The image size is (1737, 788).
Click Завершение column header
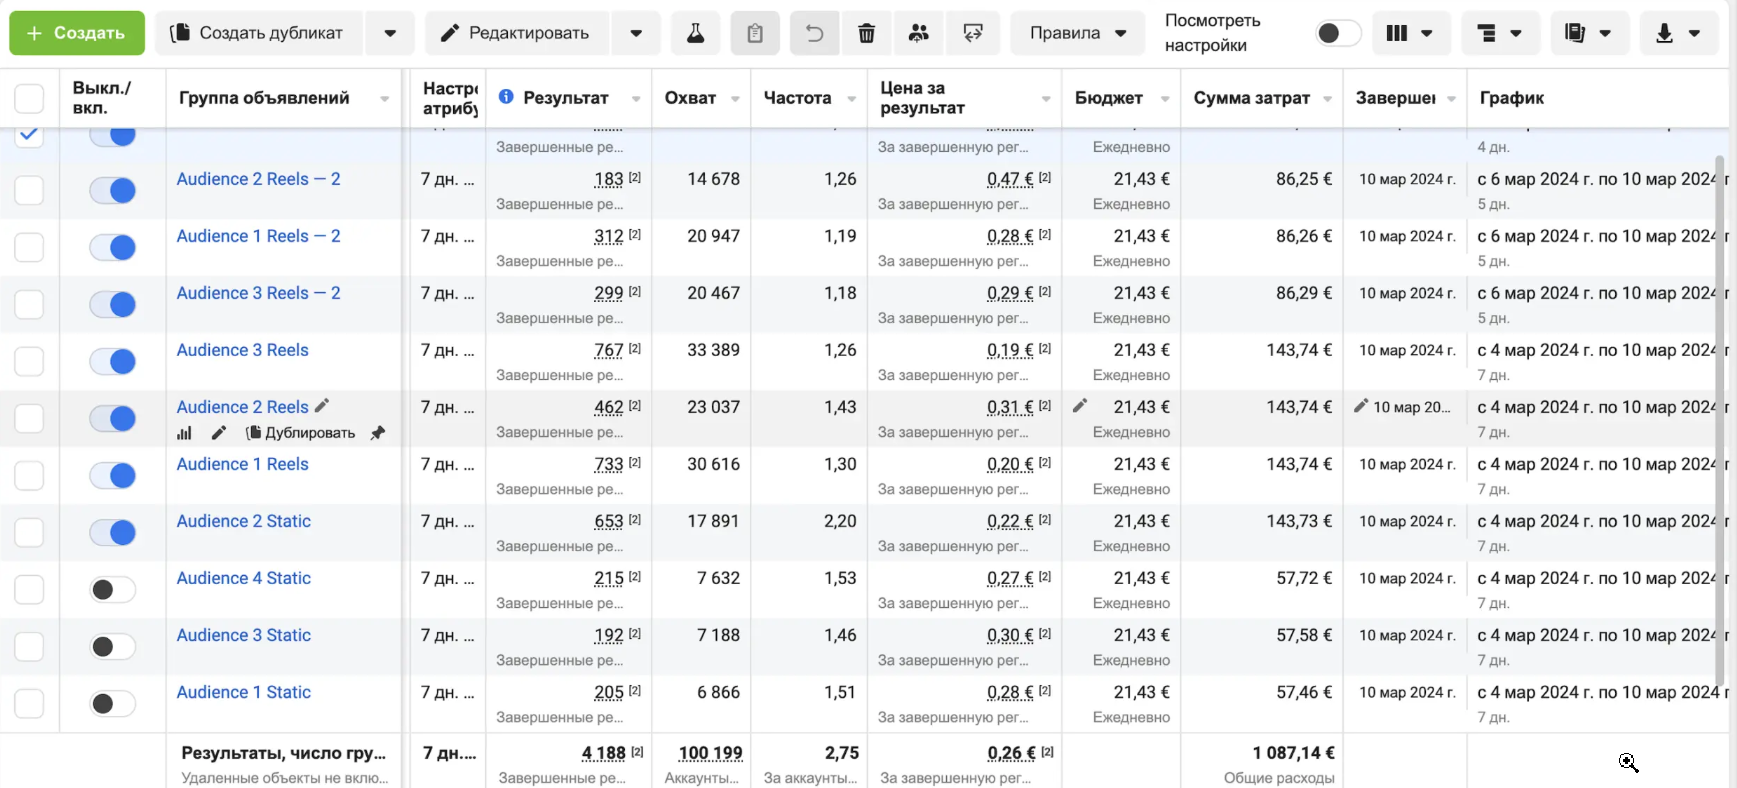(1396, 98)
